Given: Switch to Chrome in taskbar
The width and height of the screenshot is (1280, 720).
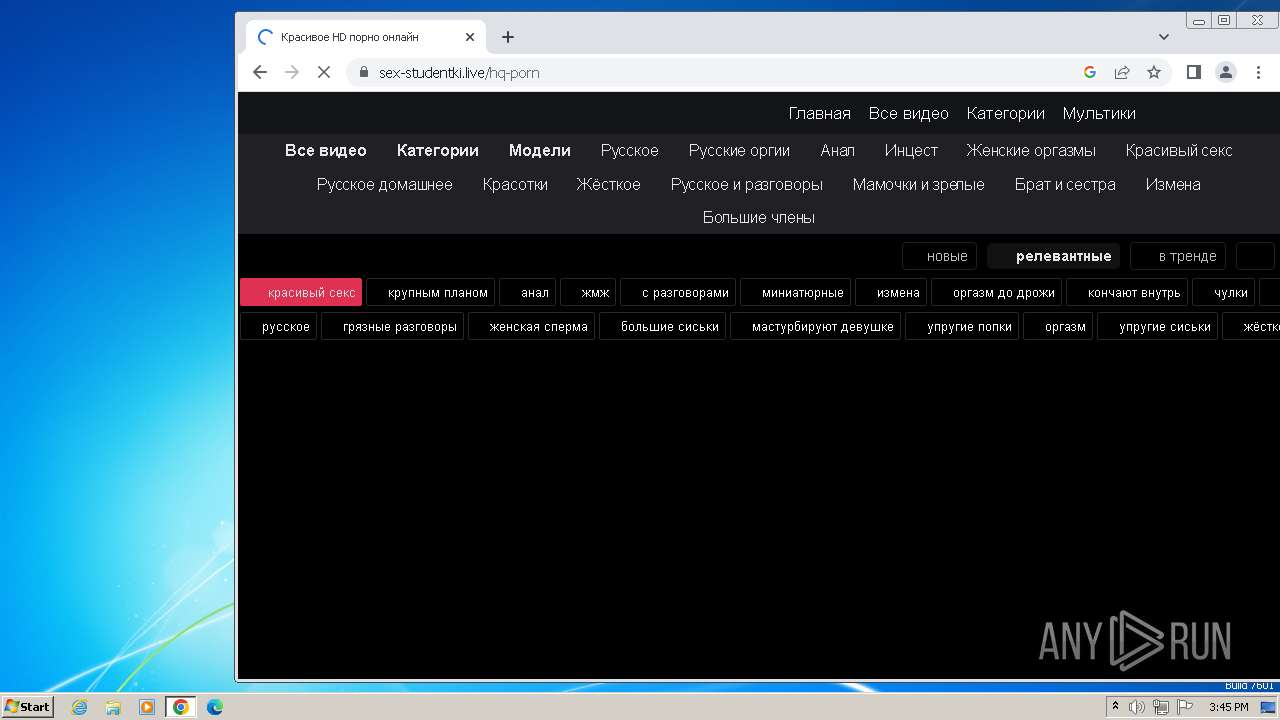Looking at the screenshot, I should (180, 707).
